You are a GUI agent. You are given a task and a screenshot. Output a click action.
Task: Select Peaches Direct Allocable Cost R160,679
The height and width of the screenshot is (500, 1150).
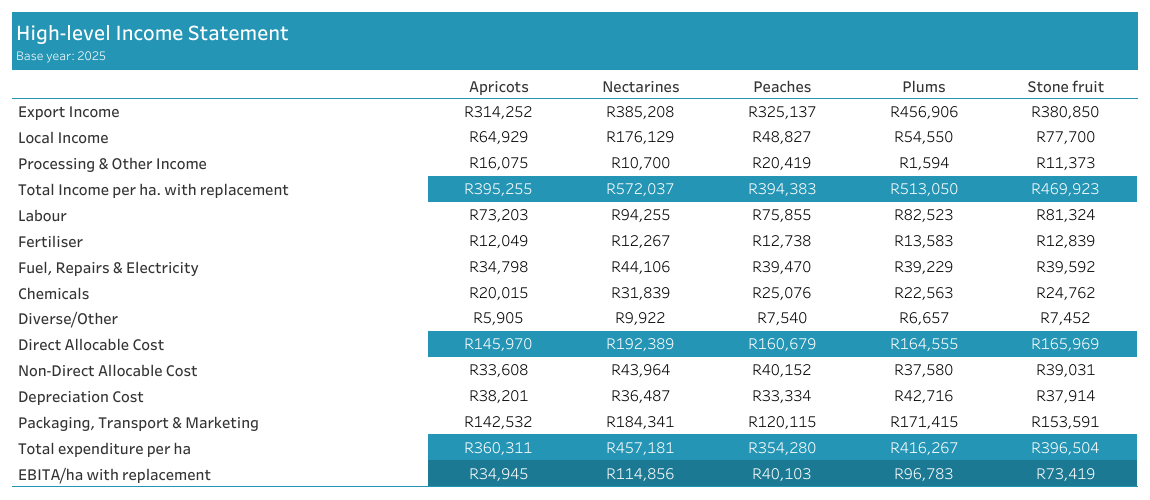(x=782, y=345)
